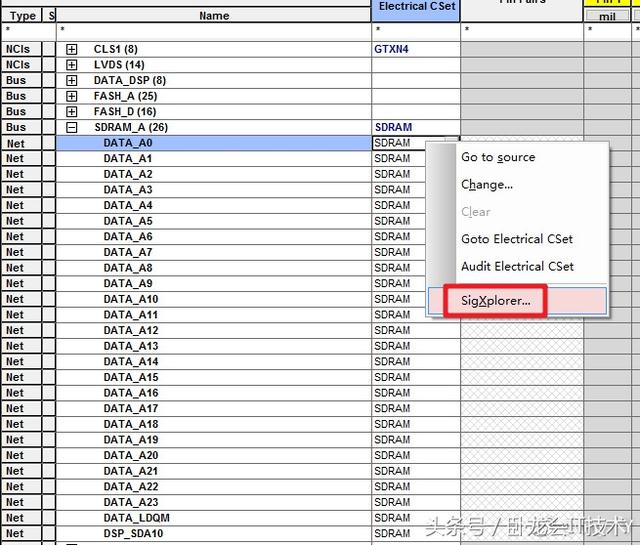Click the Name column filter field
640x545 pixels.
[x=214, y=31]
